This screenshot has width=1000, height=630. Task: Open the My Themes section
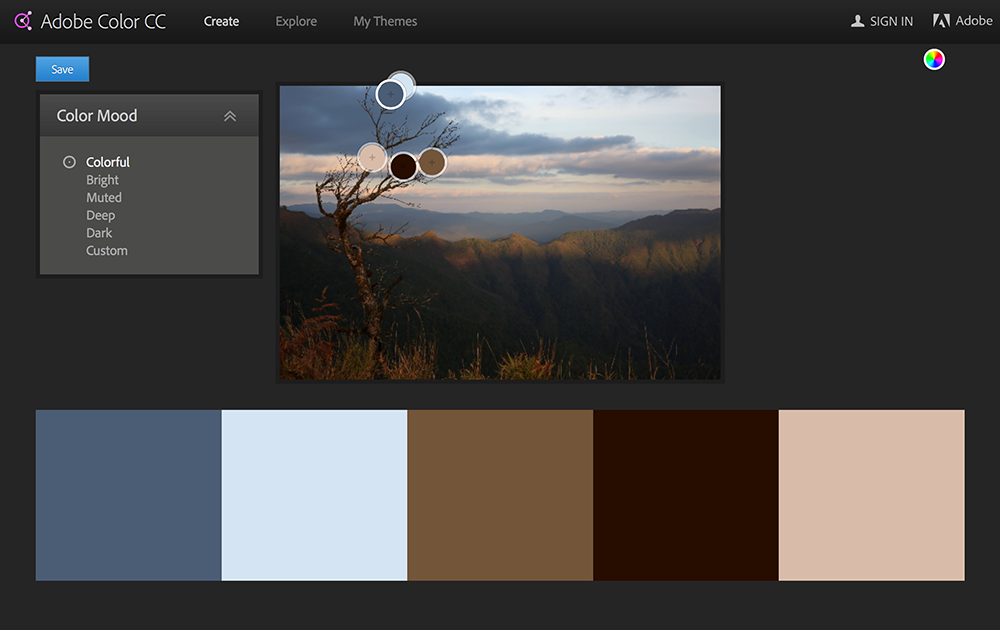click(x=384, y=21)
